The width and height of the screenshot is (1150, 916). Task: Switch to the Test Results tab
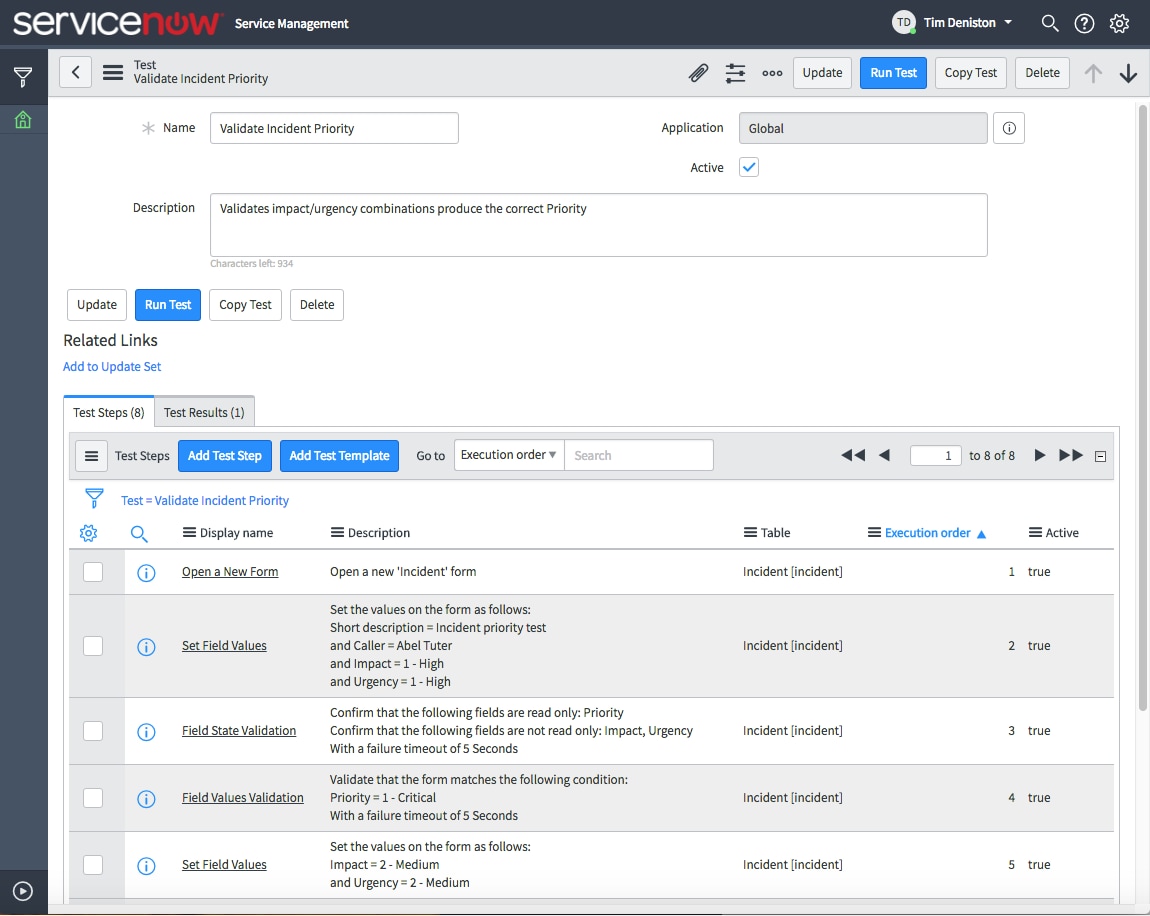(204, 411)
